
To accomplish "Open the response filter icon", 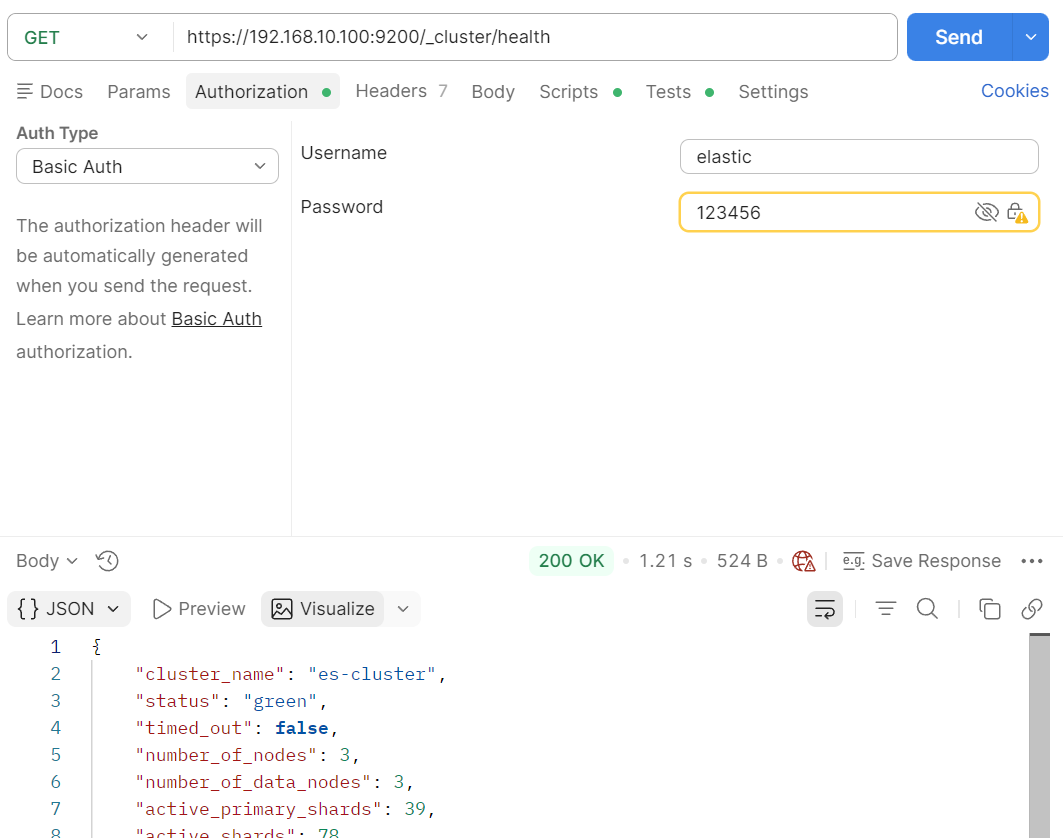I will 885,609.
